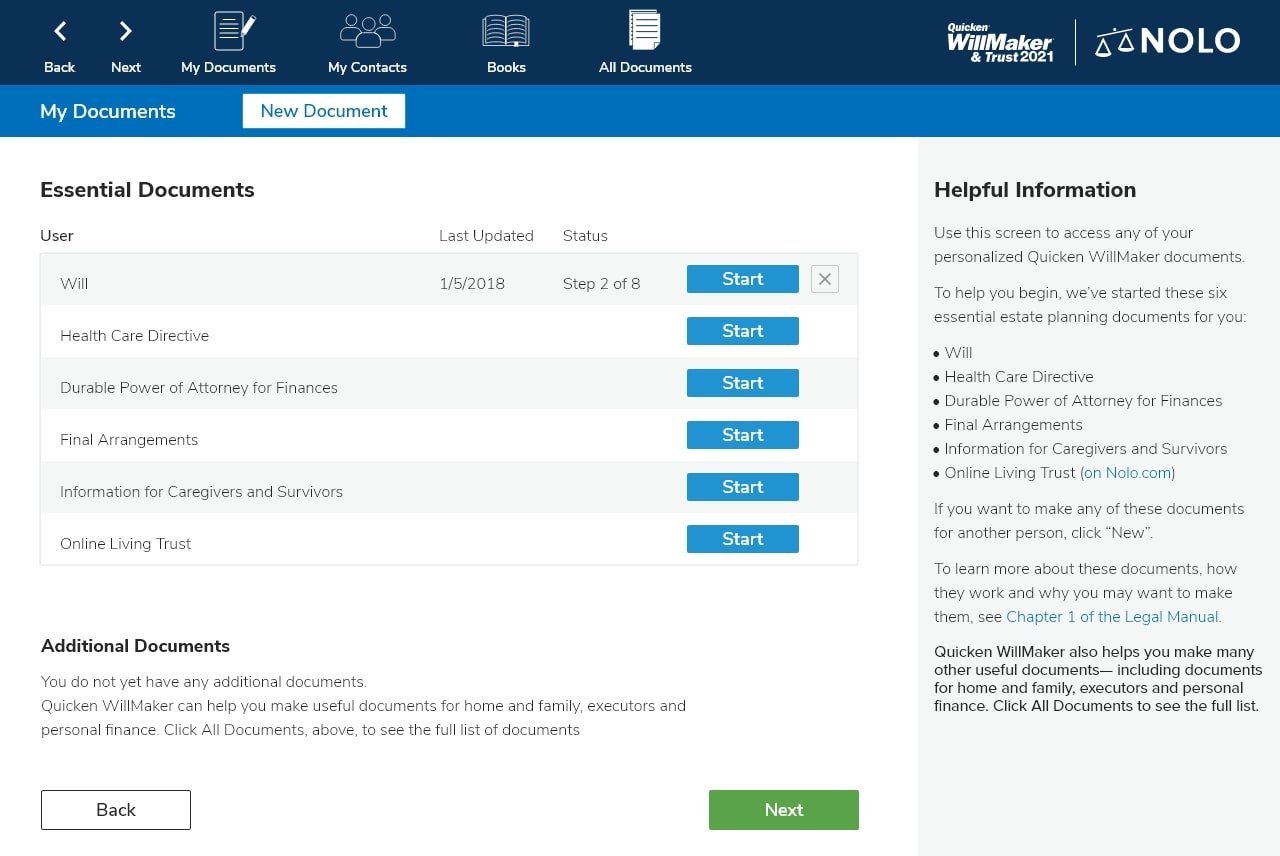Start the Will document
Screen dimensions: 1280x856
pyautogui.click(x=742, y=279)
